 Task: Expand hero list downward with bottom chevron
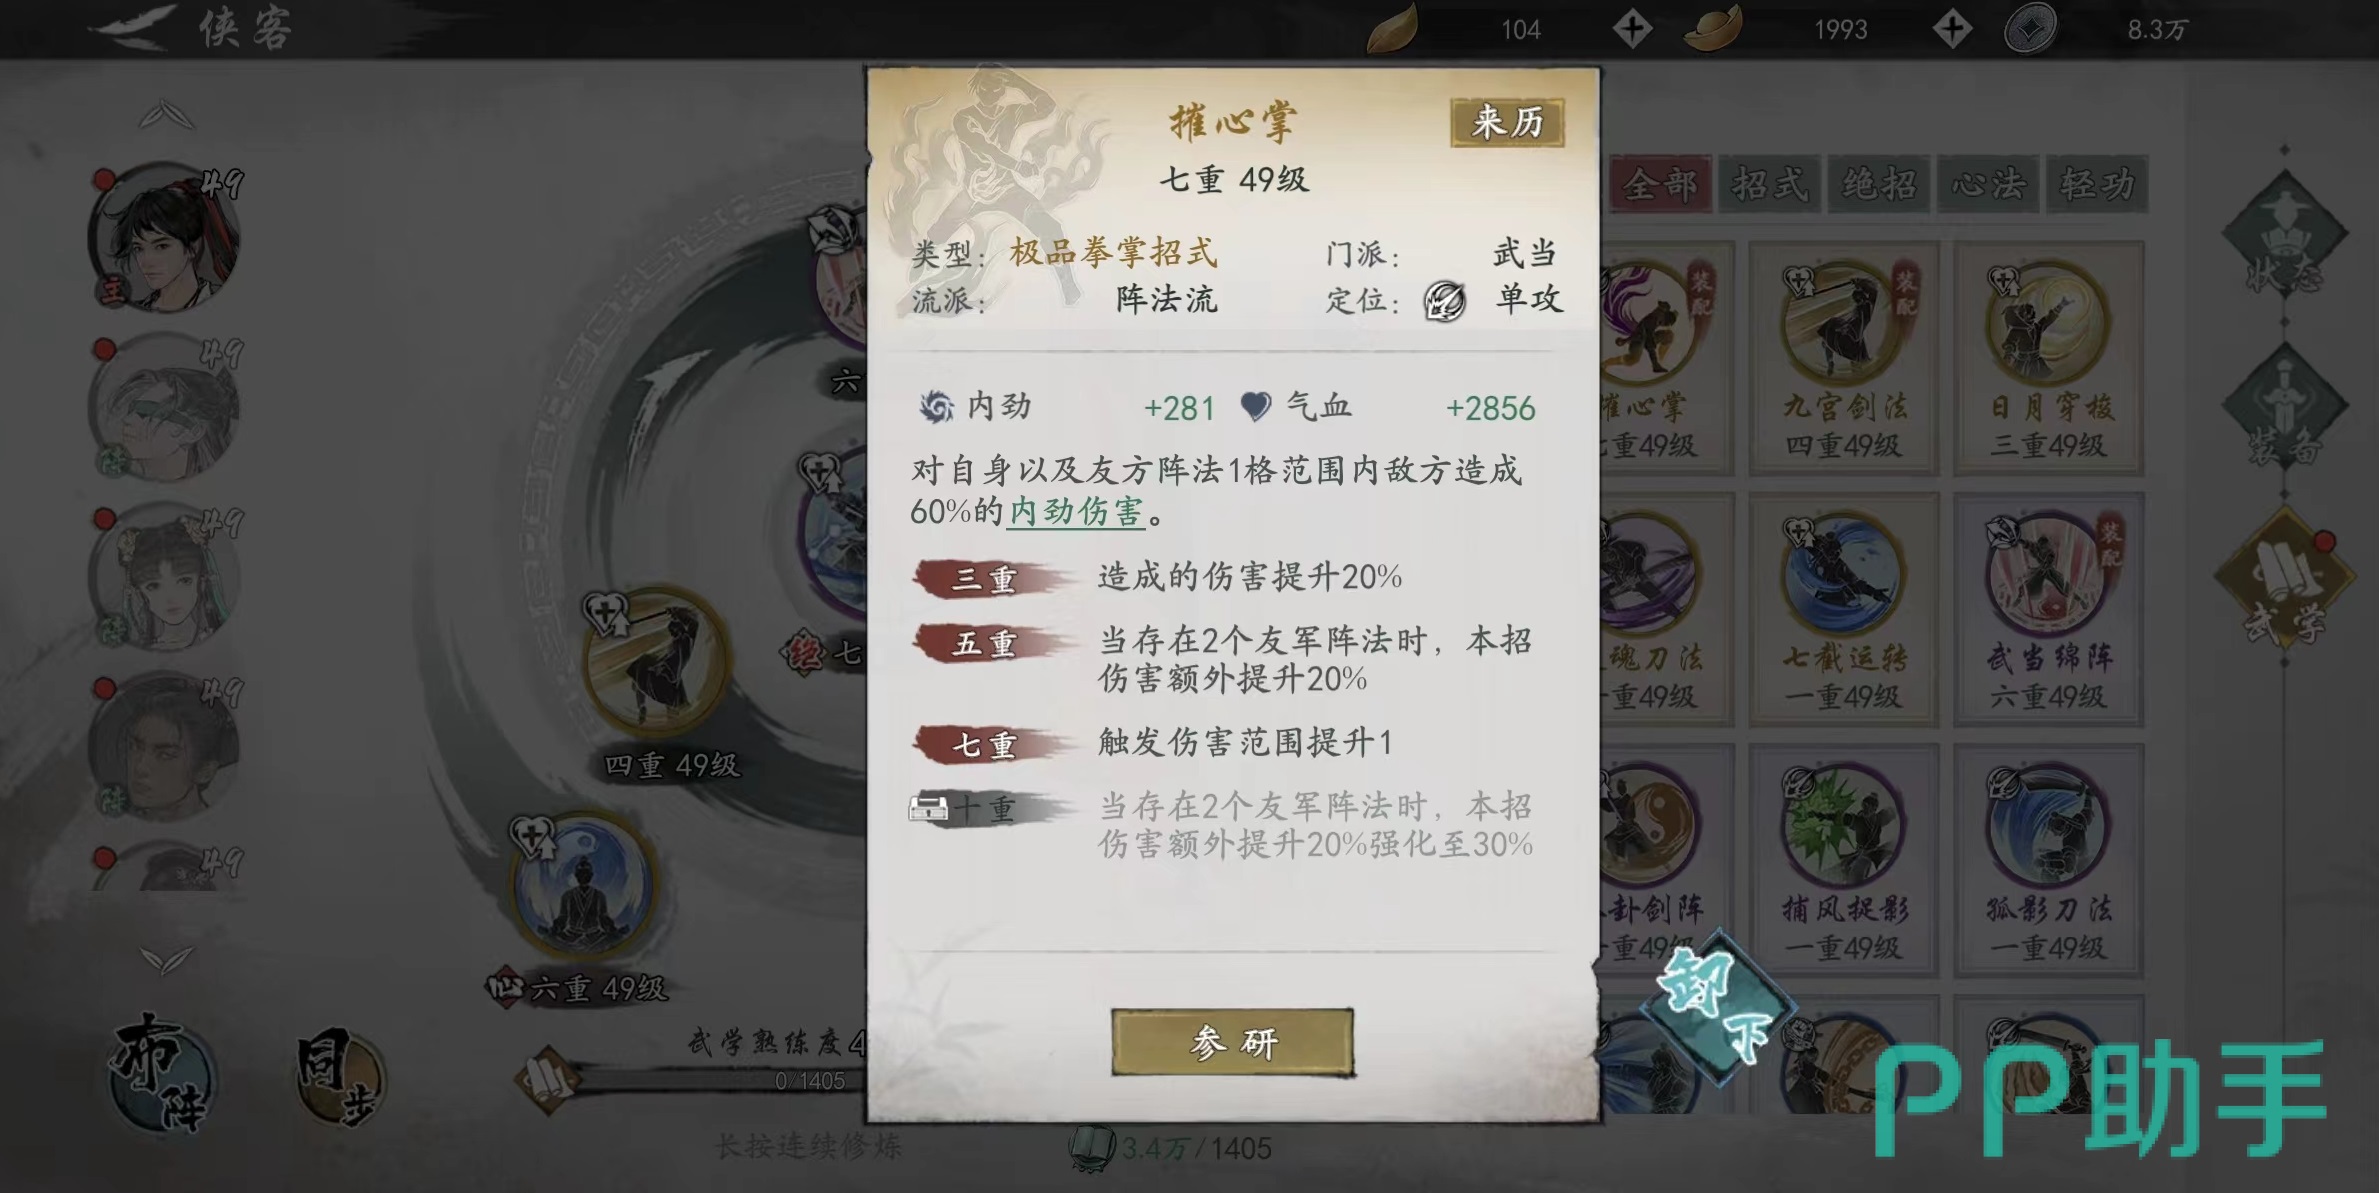tap(167, 960)
